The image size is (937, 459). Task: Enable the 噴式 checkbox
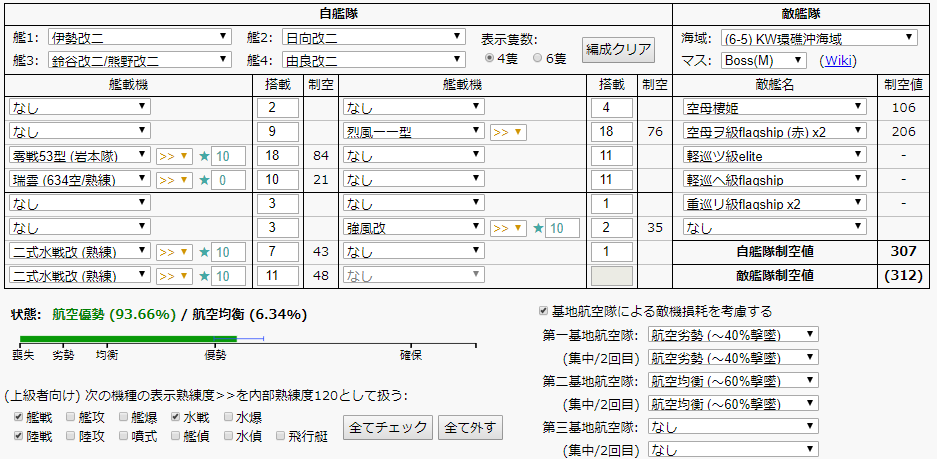click(123, 436)
